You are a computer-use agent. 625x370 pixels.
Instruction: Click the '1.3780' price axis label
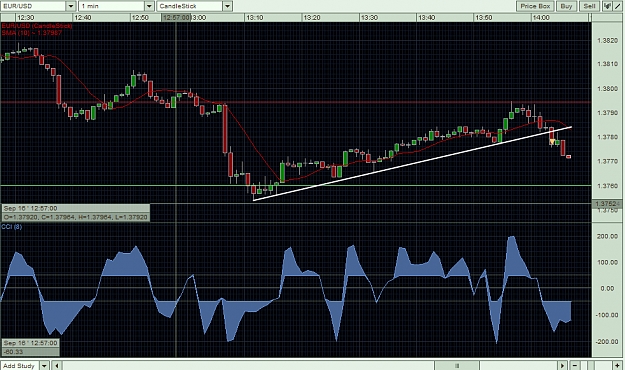(x=607, y=137)
